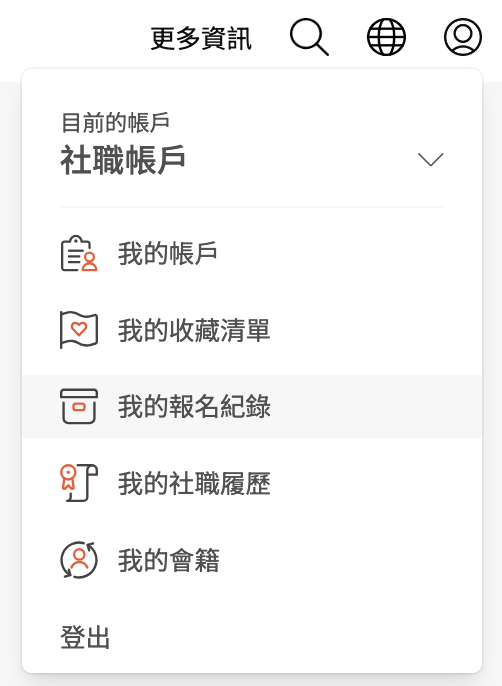Image resolution: width=502 pixels, height=686 pixels.
Task: Click the 目前的帳戶 label
Action: pyautogui.click(x=116, y=122)
